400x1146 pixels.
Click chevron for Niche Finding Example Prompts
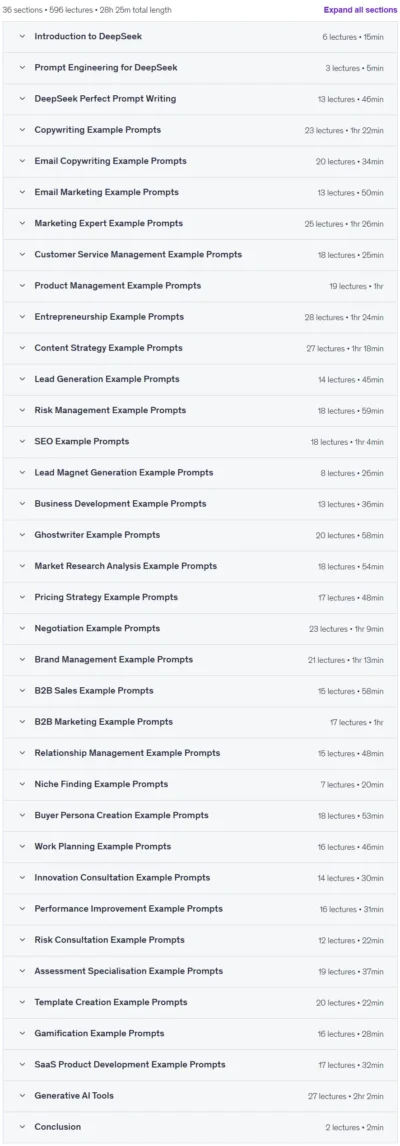22,784
